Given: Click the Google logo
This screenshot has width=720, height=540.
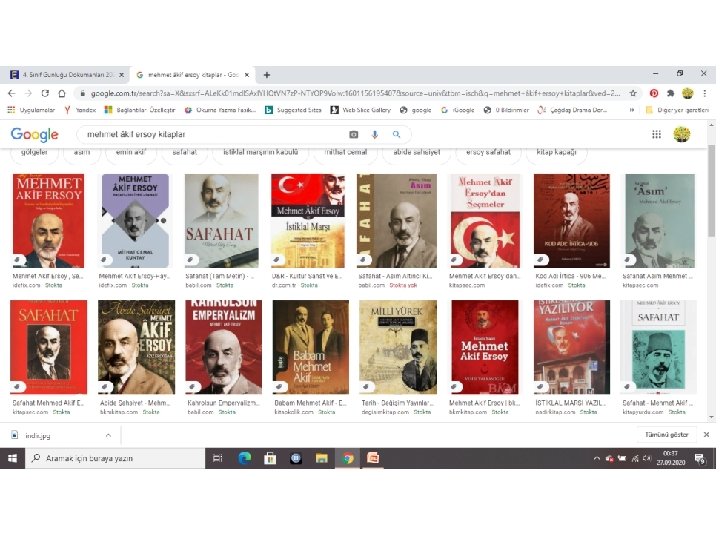Looking at the screenshot, I should (34, 135).
